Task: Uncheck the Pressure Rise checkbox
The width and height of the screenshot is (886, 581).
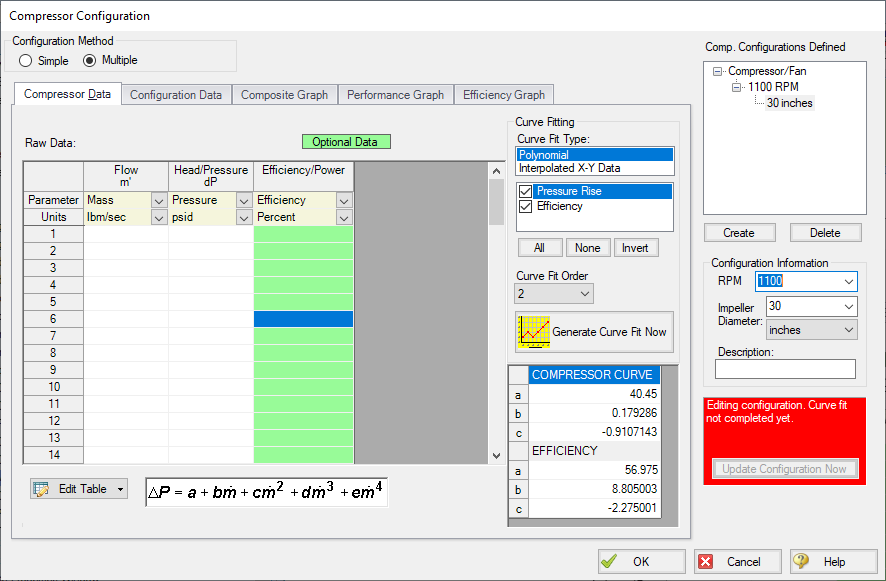Action: click(x=526, y=191)
